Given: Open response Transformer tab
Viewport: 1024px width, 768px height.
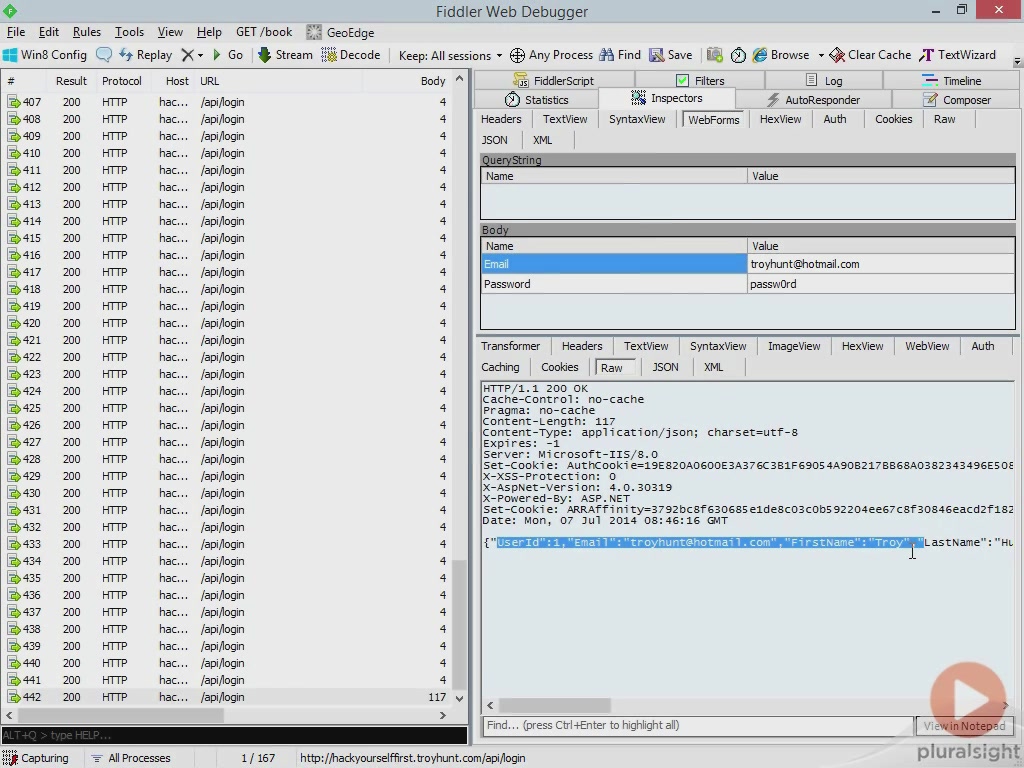Looking at the screenshot, I should pyautogui.click(x=510, y=346).
